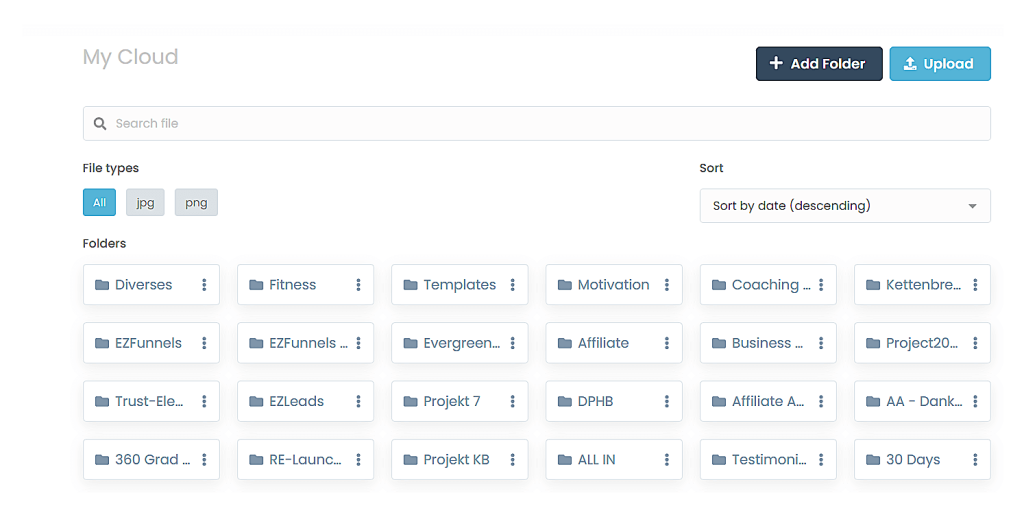Open options for the ALL IN folder
Screen dimensions: 1024x515
[667, 459]
